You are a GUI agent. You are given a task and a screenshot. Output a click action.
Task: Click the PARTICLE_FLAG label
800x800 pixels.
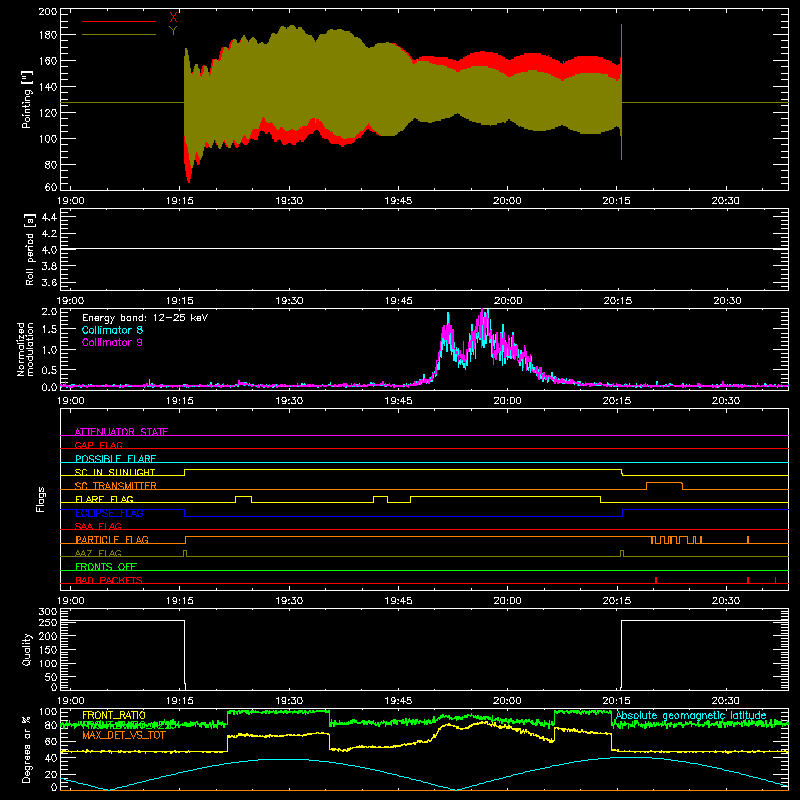112,539
